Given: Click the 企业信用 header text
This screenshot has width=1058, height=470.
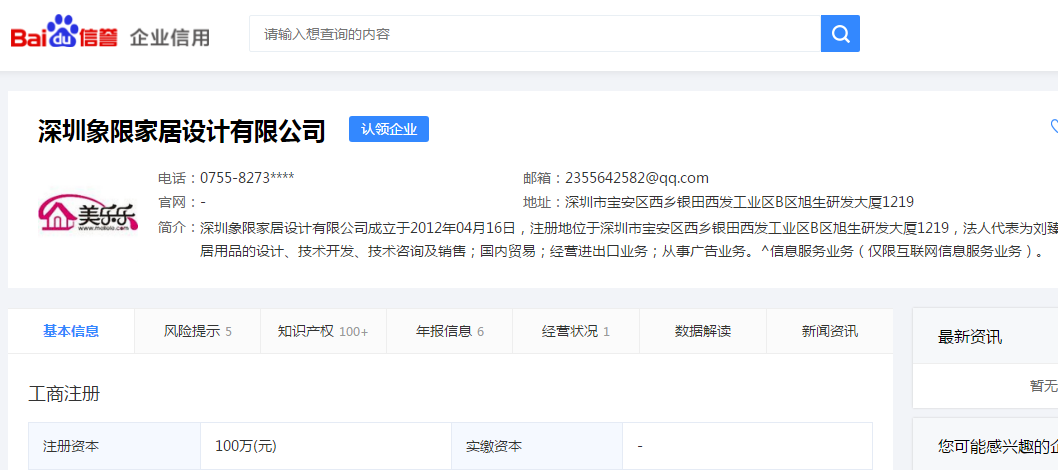Looking at the screenshot, I should point(169,36).
